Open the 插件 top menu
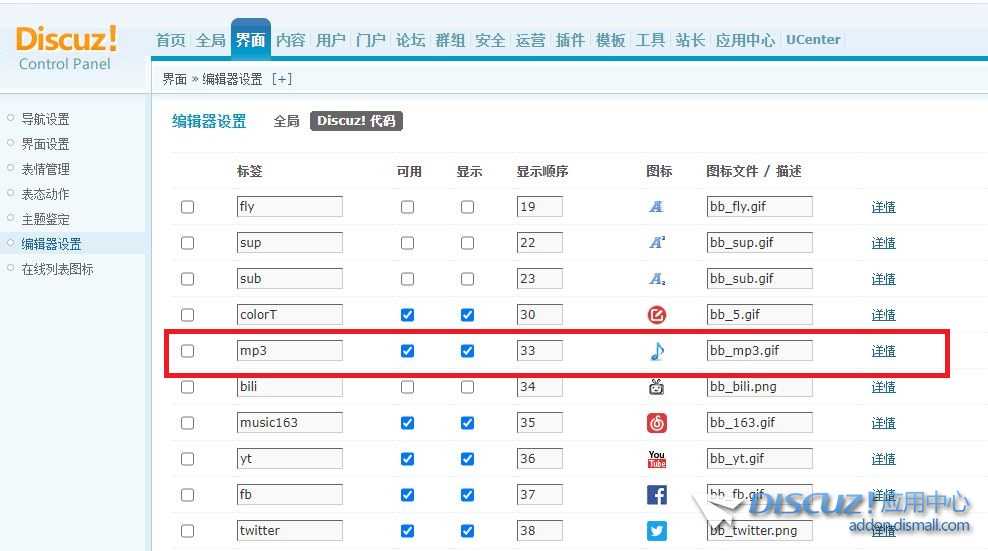The width and height of the screenshot is (988, 551). point(570,40)
